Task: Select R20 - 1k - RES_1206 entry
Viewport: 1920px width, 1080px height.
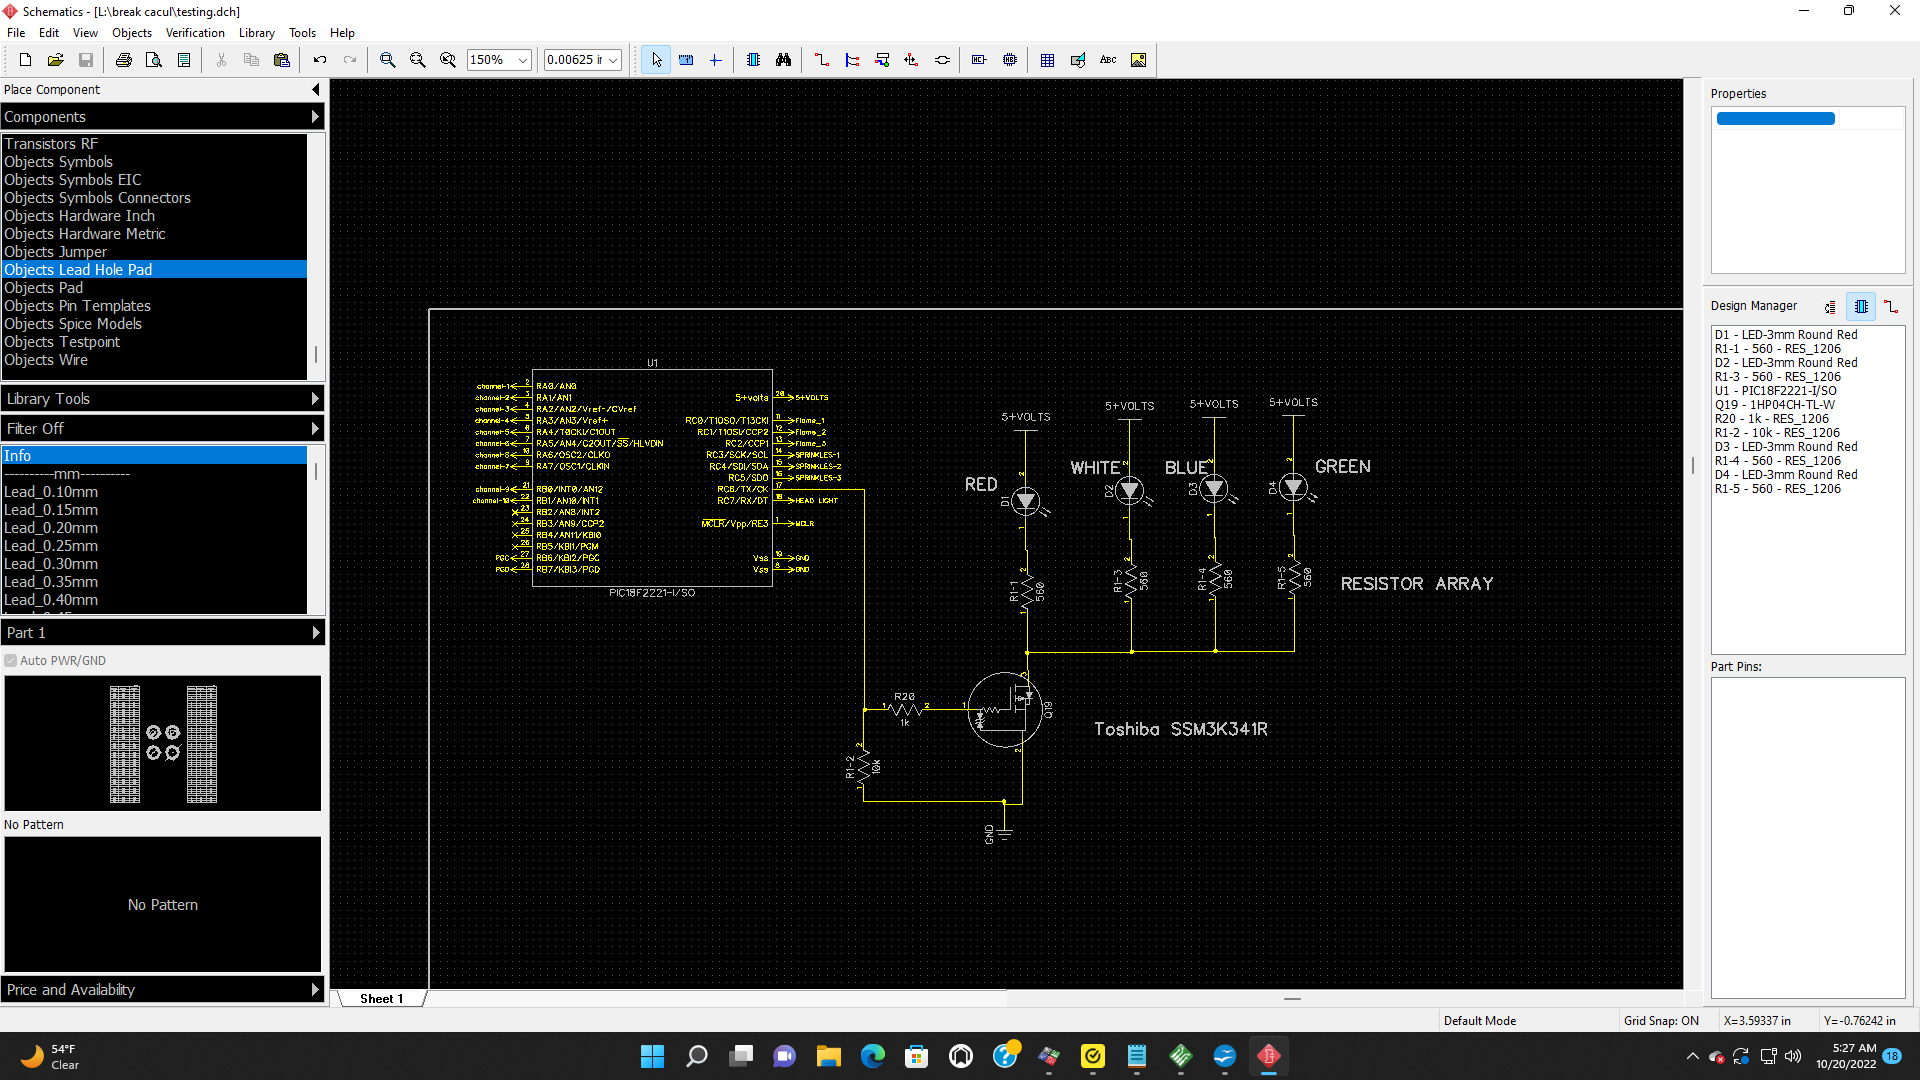Action: tap(1771, 419)
